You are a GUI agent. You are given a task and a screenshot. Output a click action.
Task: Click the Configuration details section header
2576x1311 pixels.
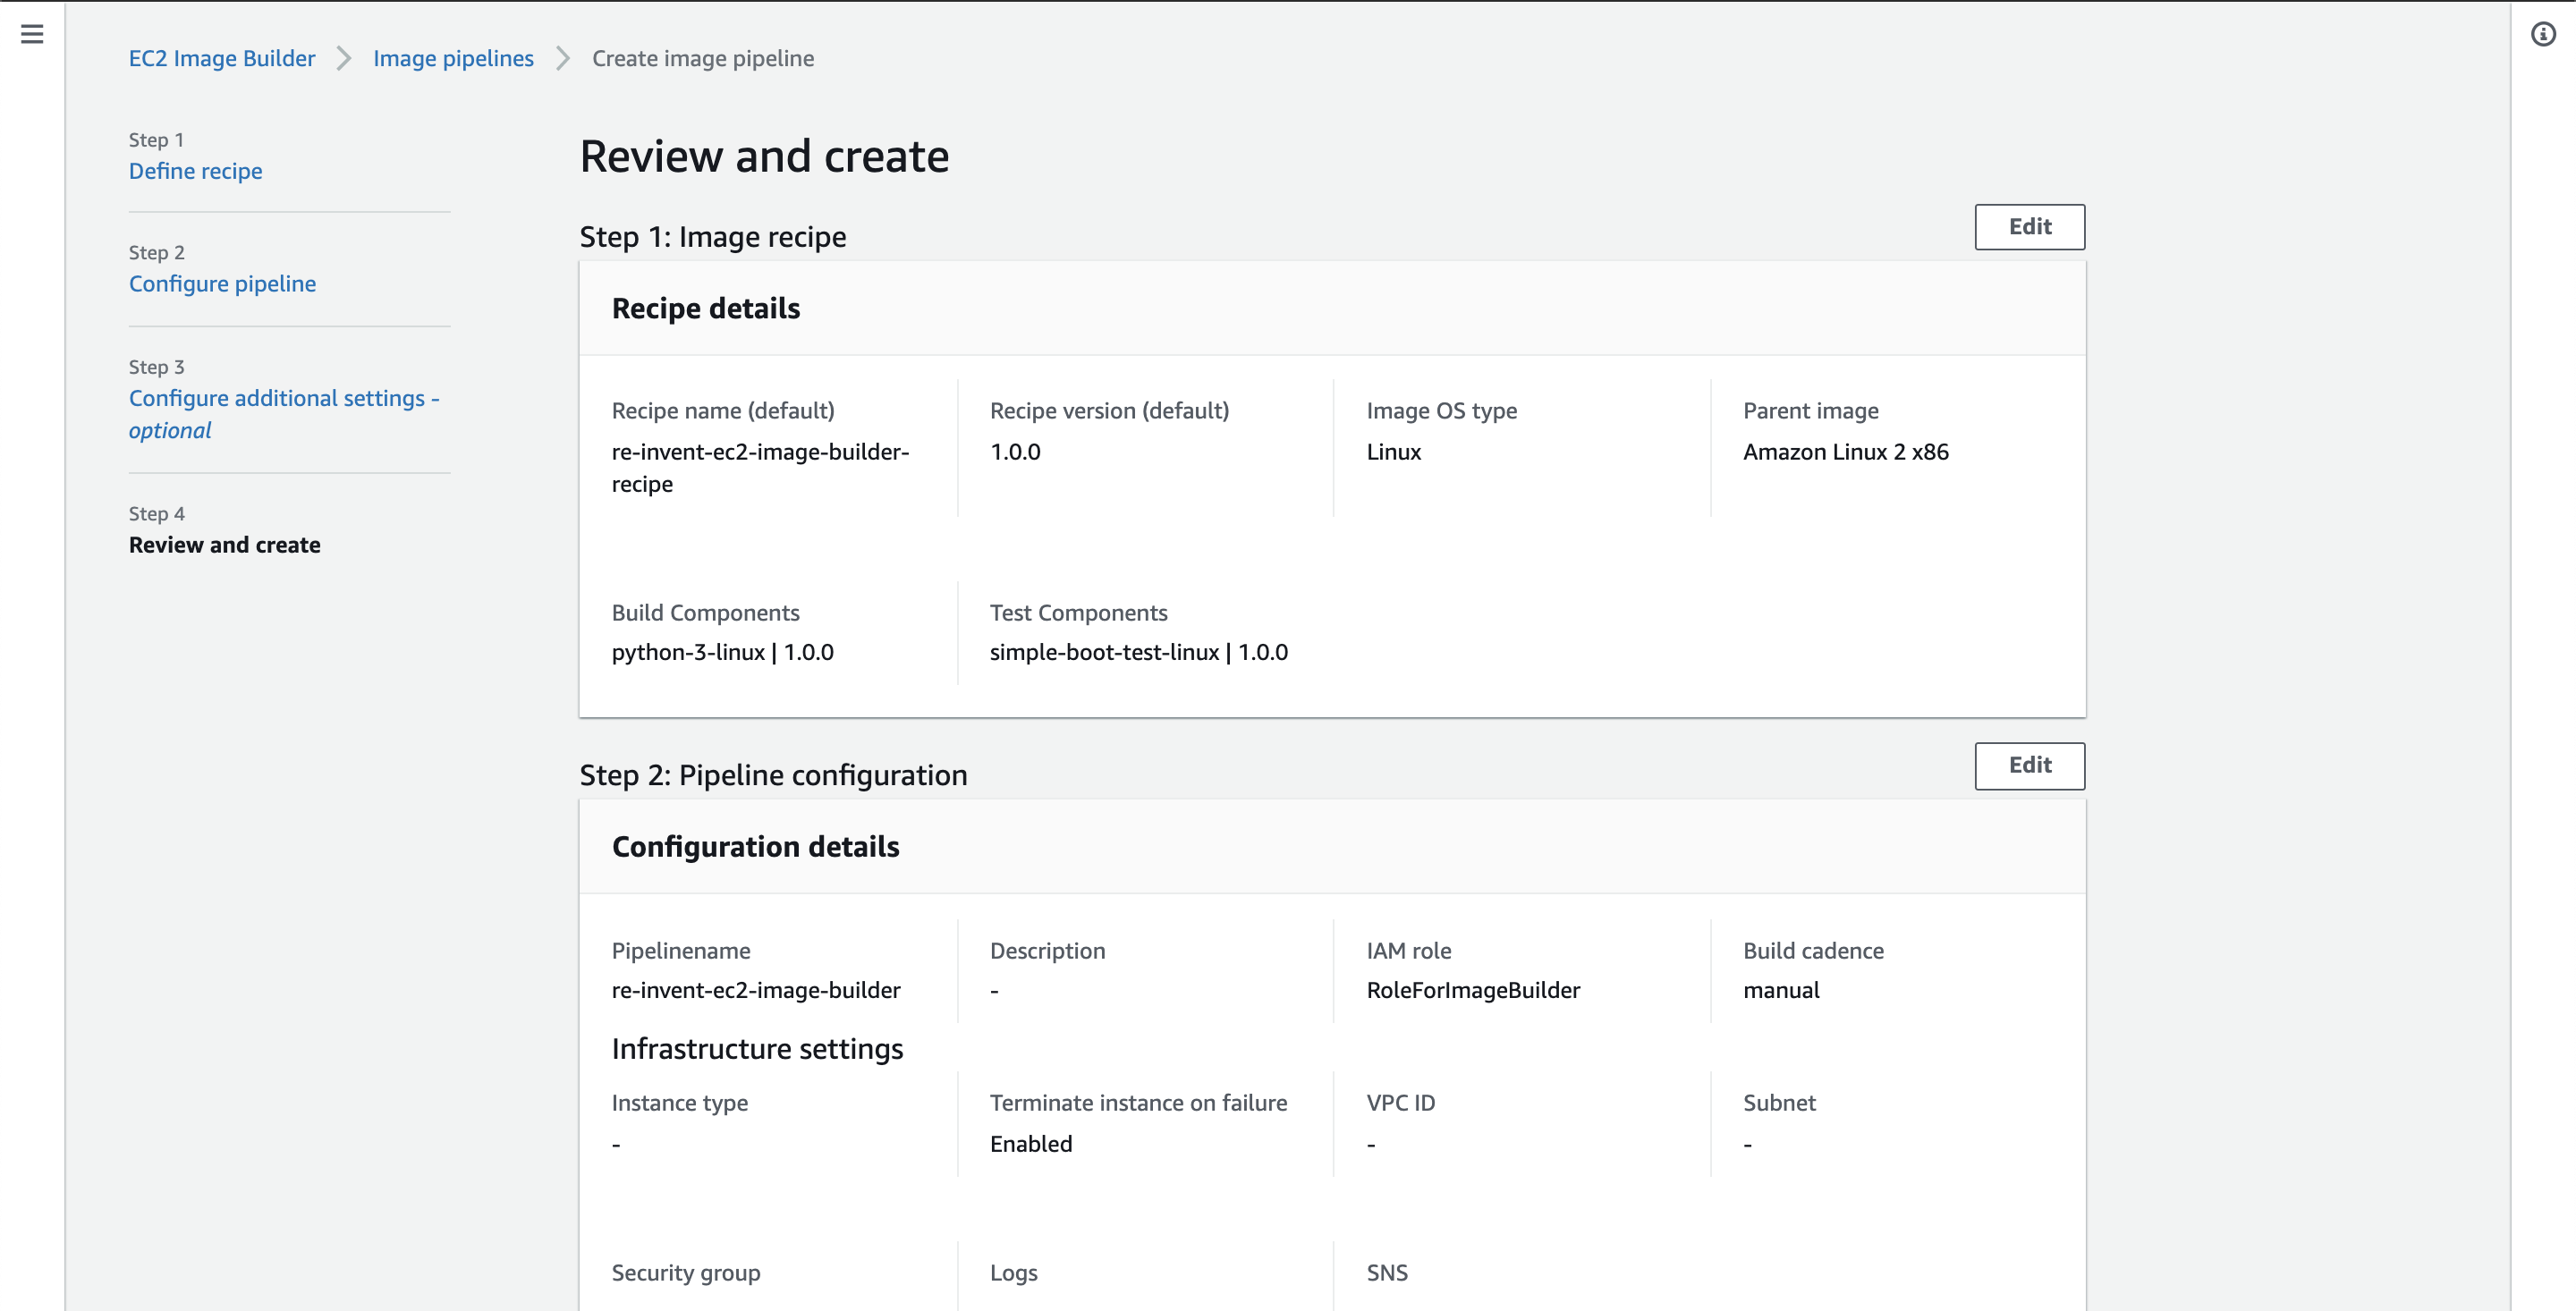tap(756, 846)
